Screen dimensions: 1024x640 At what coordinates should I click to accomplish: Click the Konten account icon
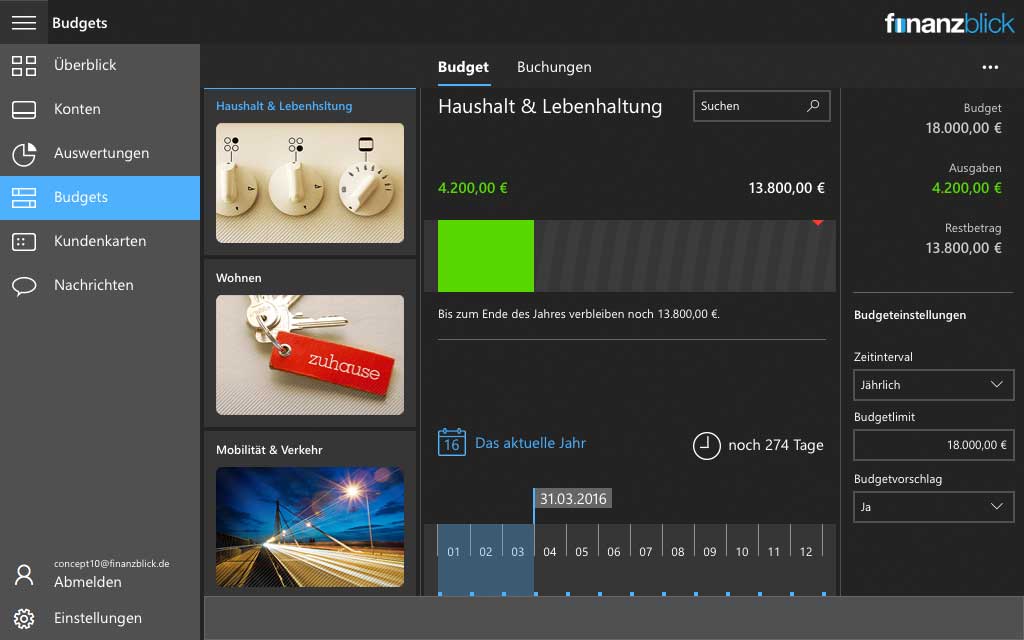click(x=24, y=110)
